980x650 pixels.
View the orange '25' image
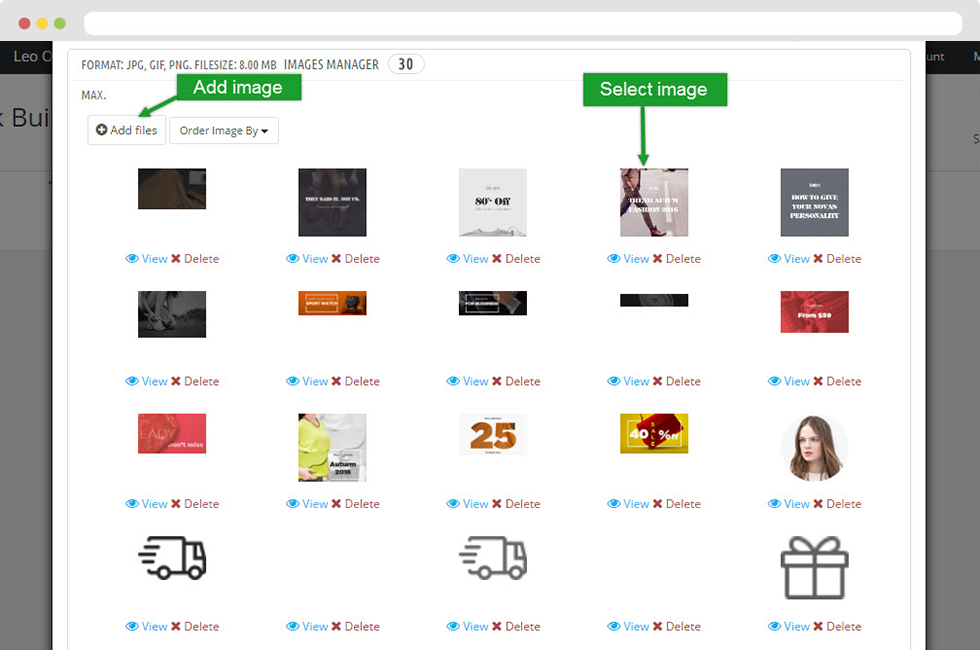468,504
